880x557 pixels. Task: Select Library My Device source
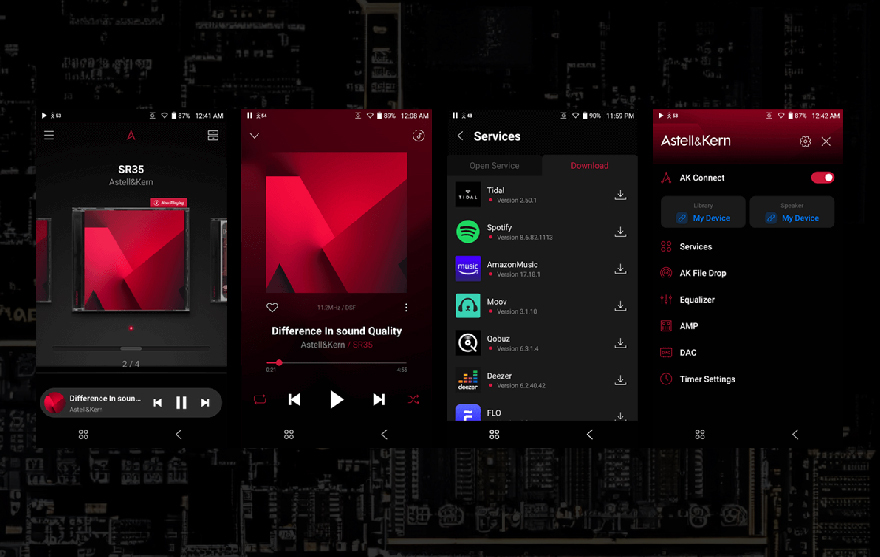[x=704, y=212]
